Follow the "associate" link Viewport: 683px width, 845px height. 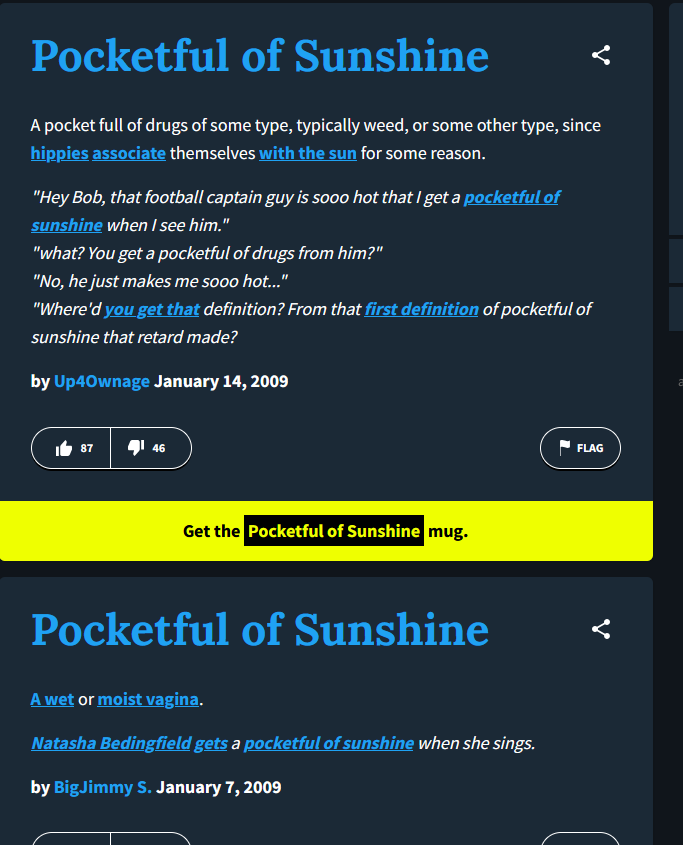tap(129, 154)
